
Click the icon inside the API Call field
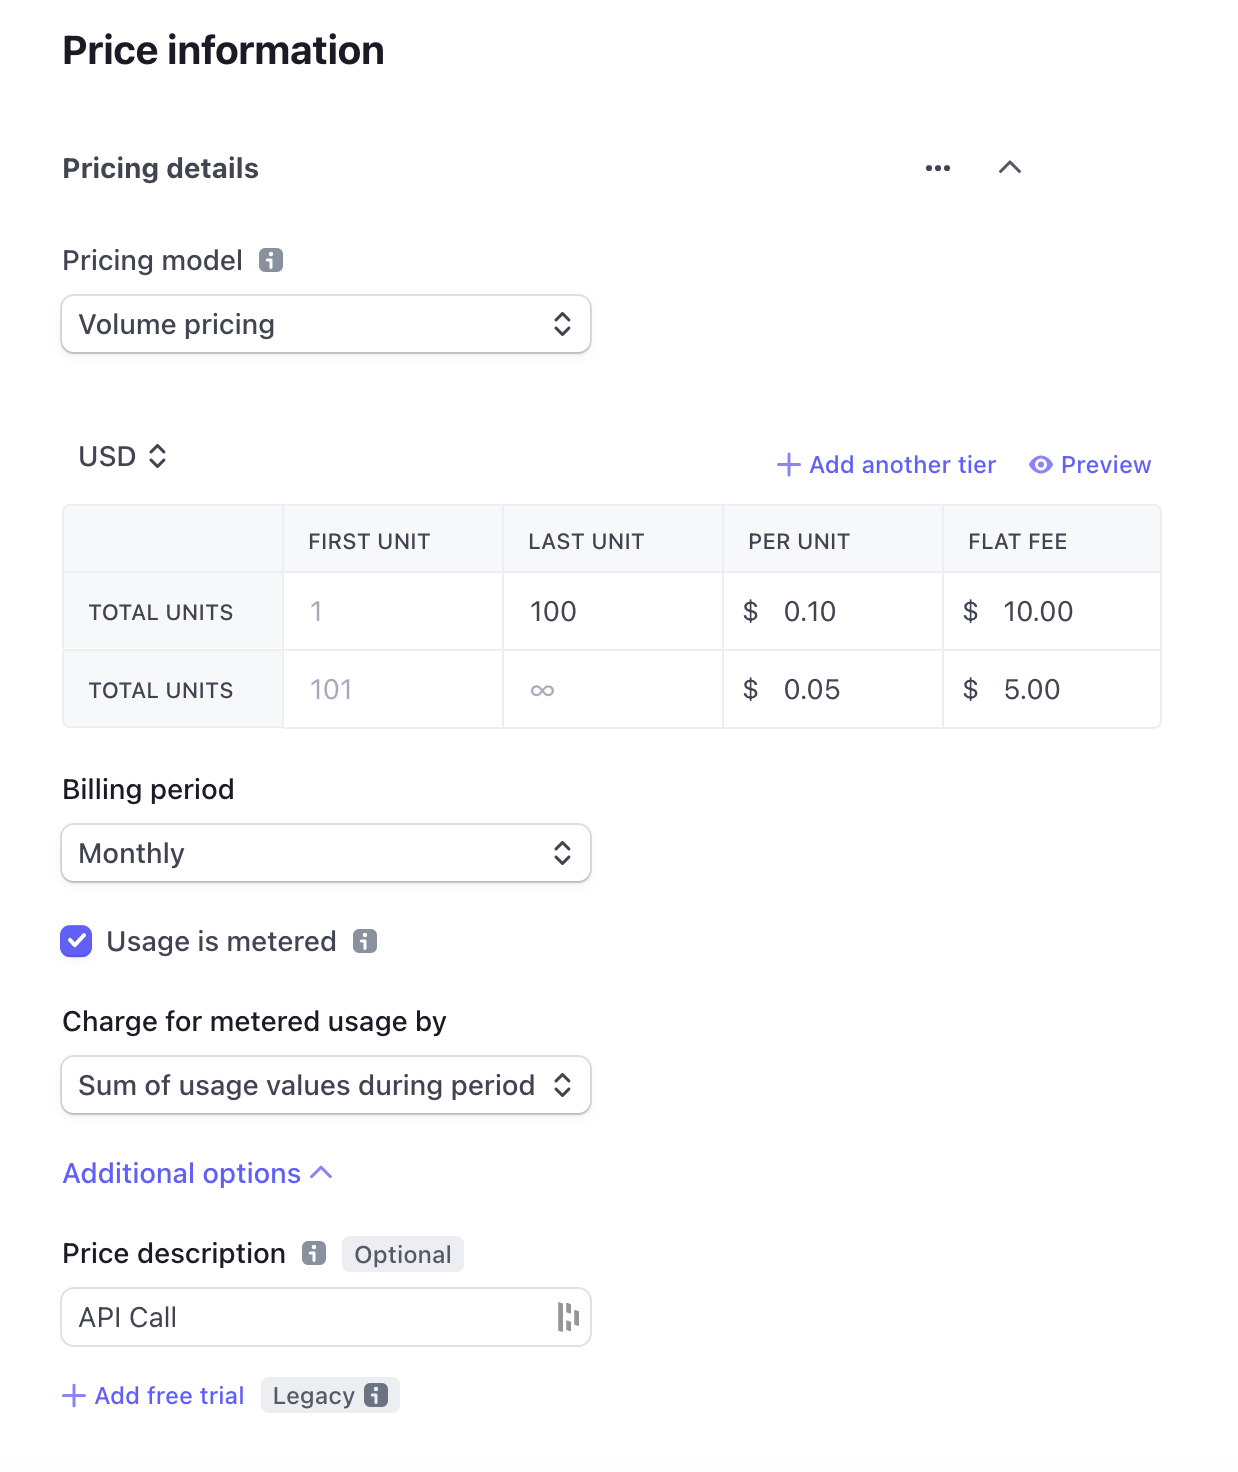(x=567, y=1317)
